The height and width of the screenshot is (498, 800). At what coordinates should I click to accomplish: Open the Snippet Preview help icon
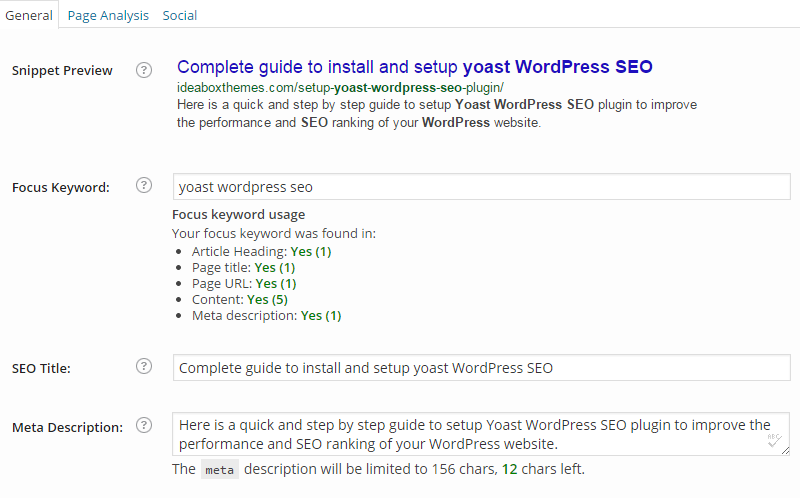click(x=144, y=70)
